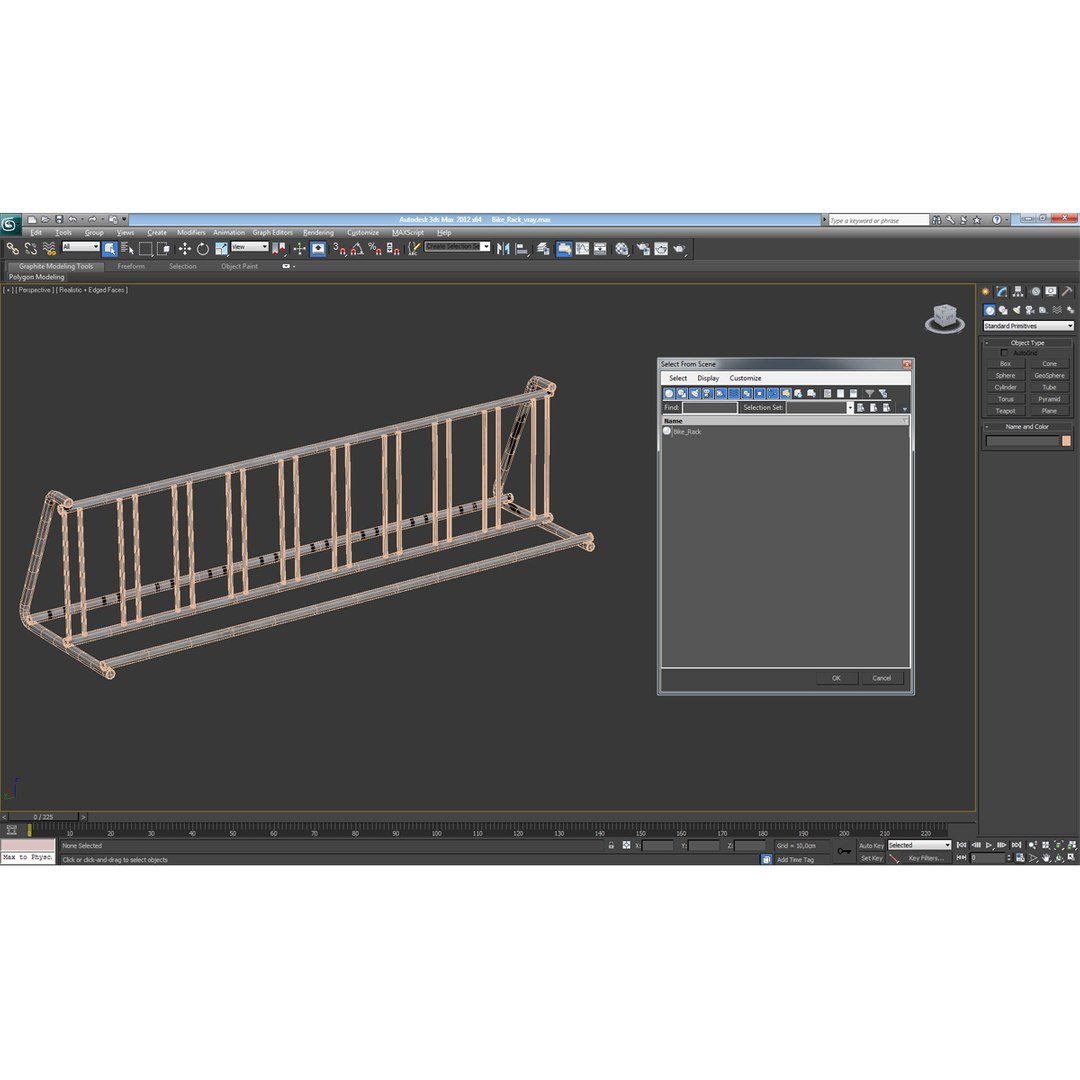Toggle Display Shapes filter in Select From Scene
1080x1080 pixels.
click(x=682, y=393)
